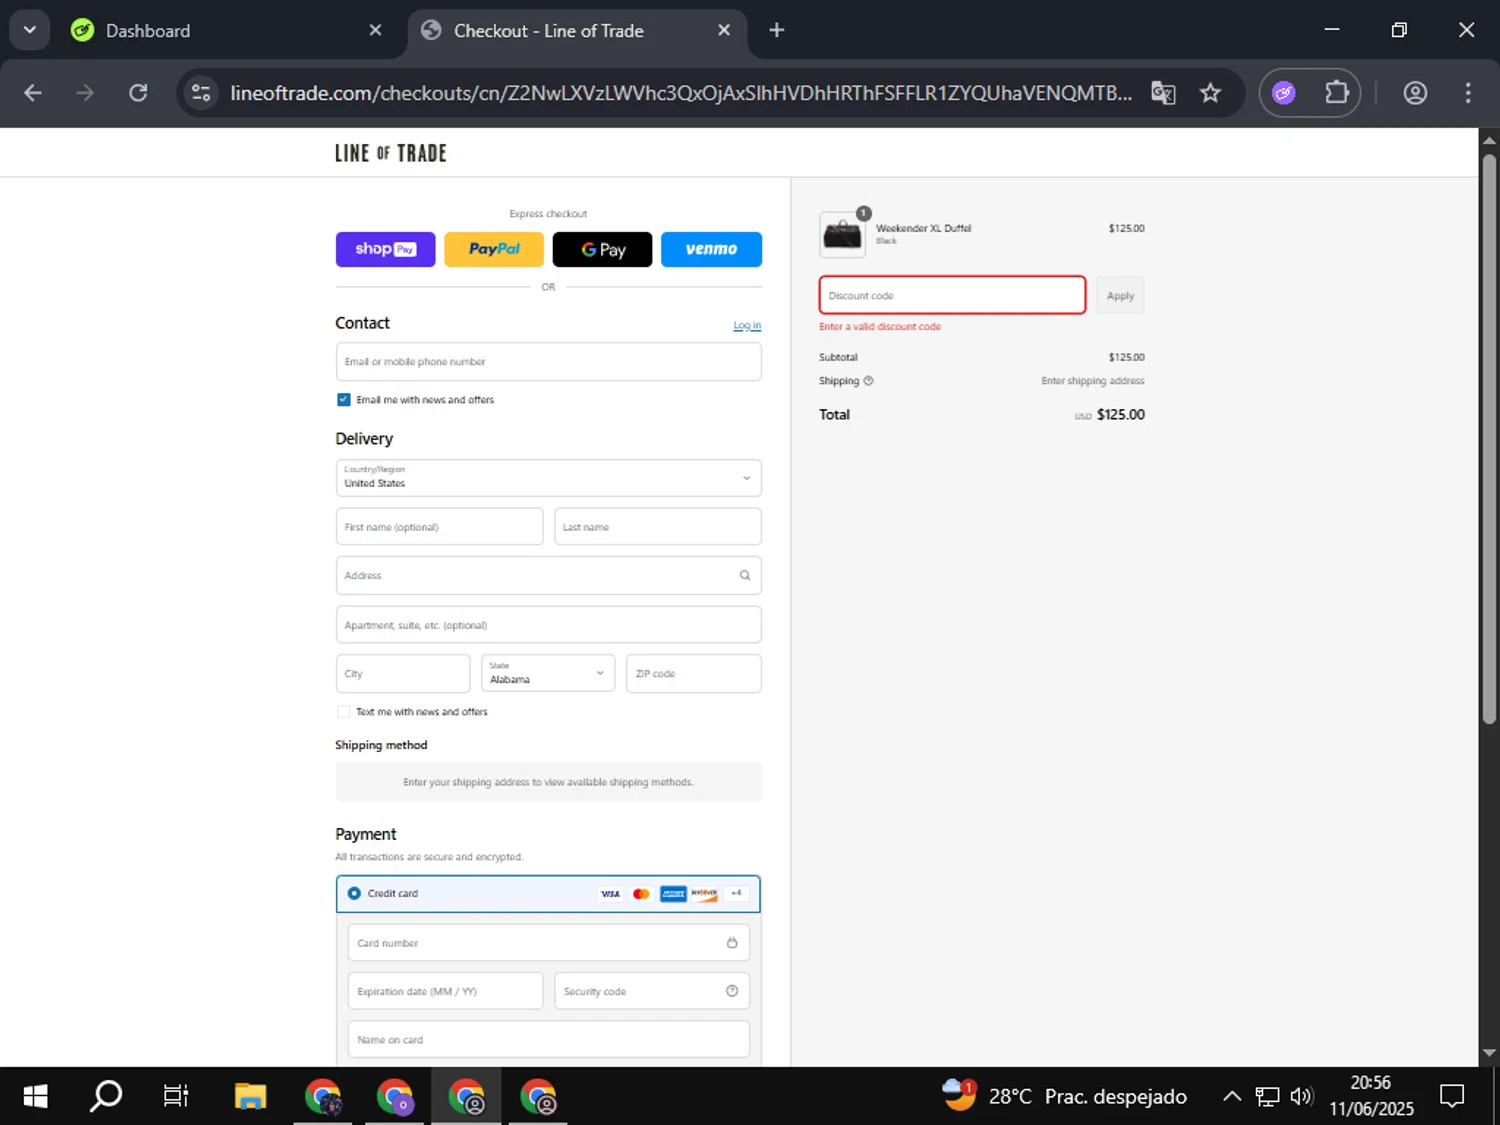Apply the discount code
This screenshot has height=1125, width=1500.
click(x=1120, y=295)
